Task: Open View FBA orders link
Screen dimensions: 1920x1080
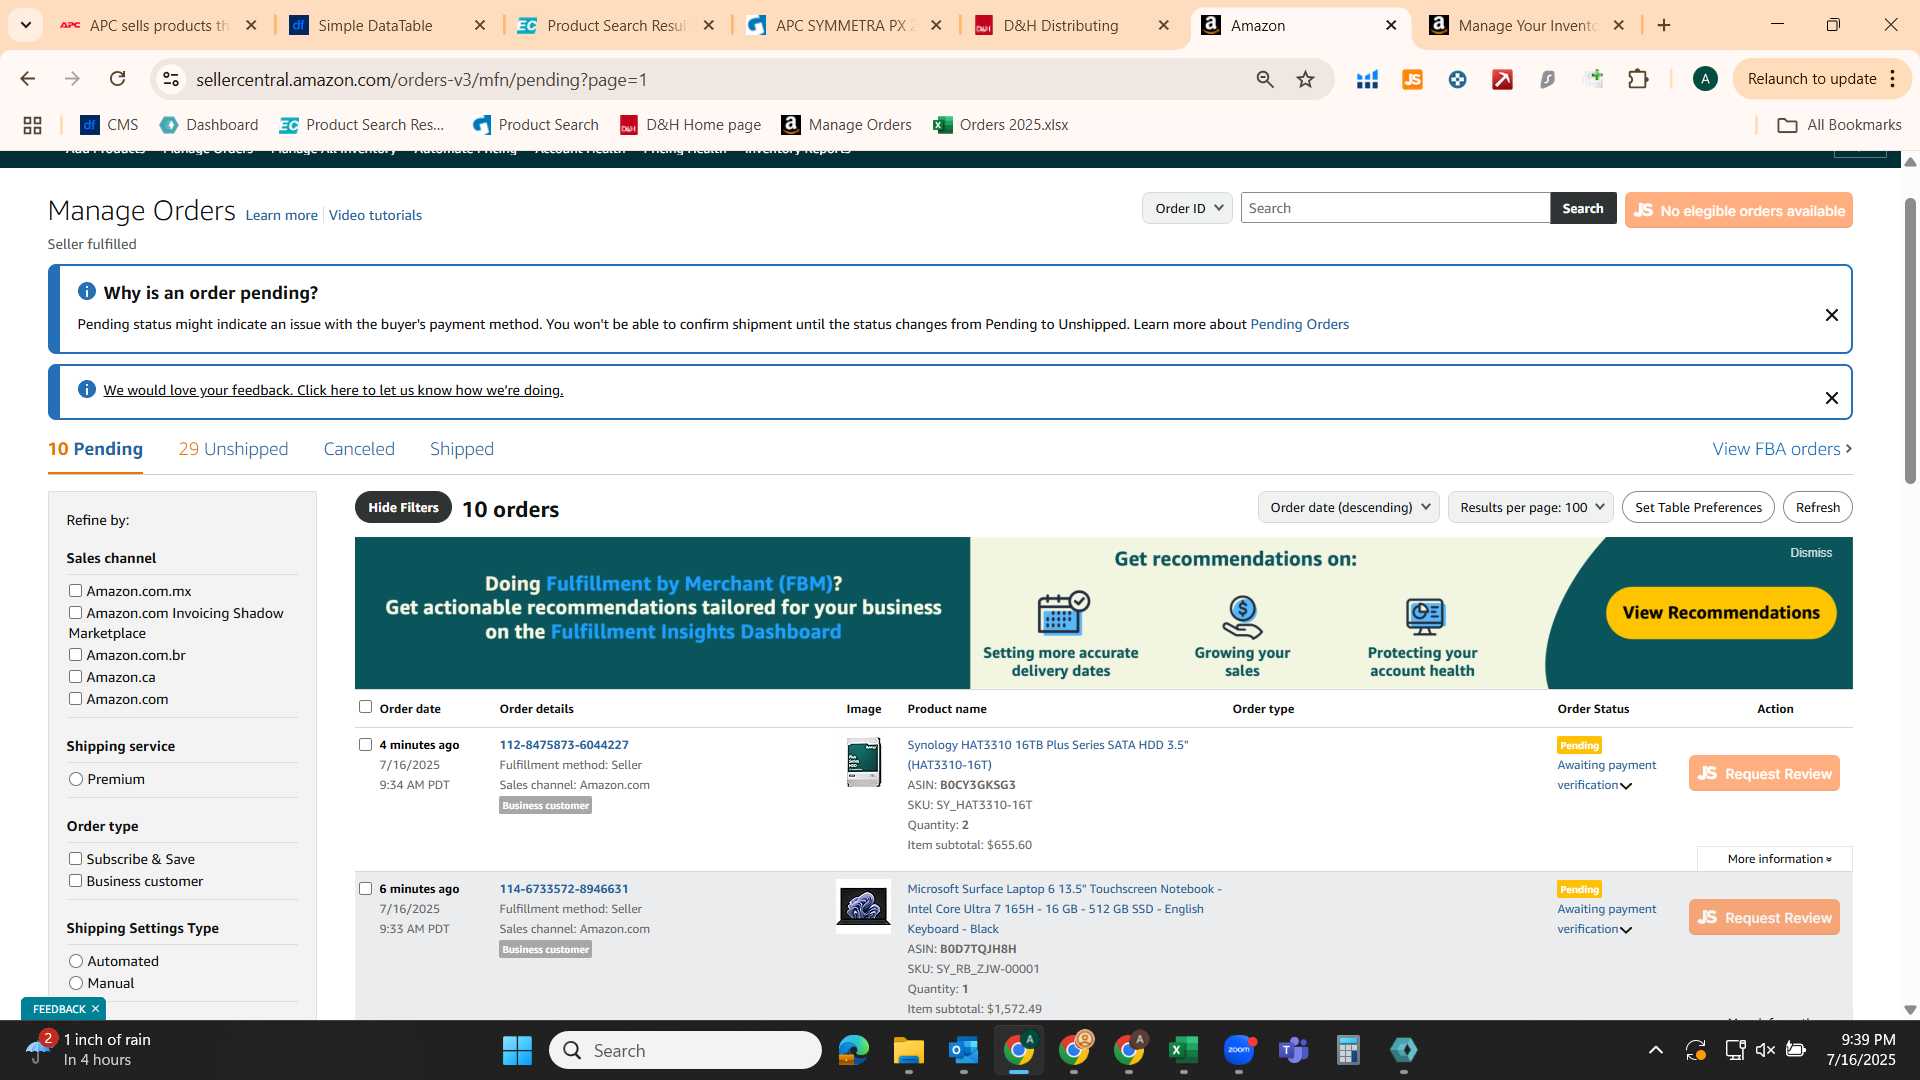Action: (x=1782, y=449)
